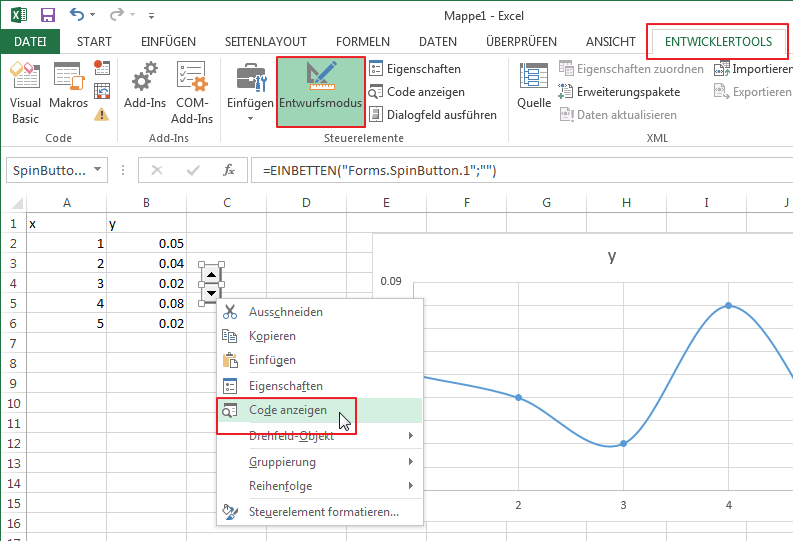793x541 pixels.
Task: Click cell A1 containing x
Action: click(67, 224)
